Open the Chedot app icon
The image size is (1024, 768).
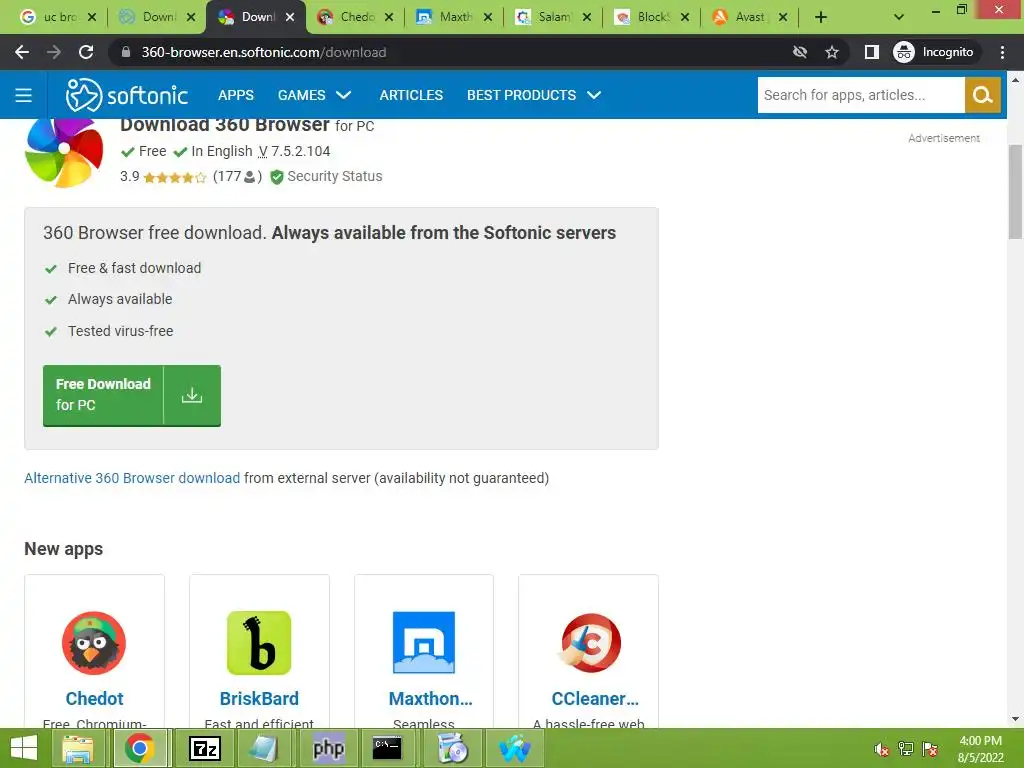click(x=94, y=643)
